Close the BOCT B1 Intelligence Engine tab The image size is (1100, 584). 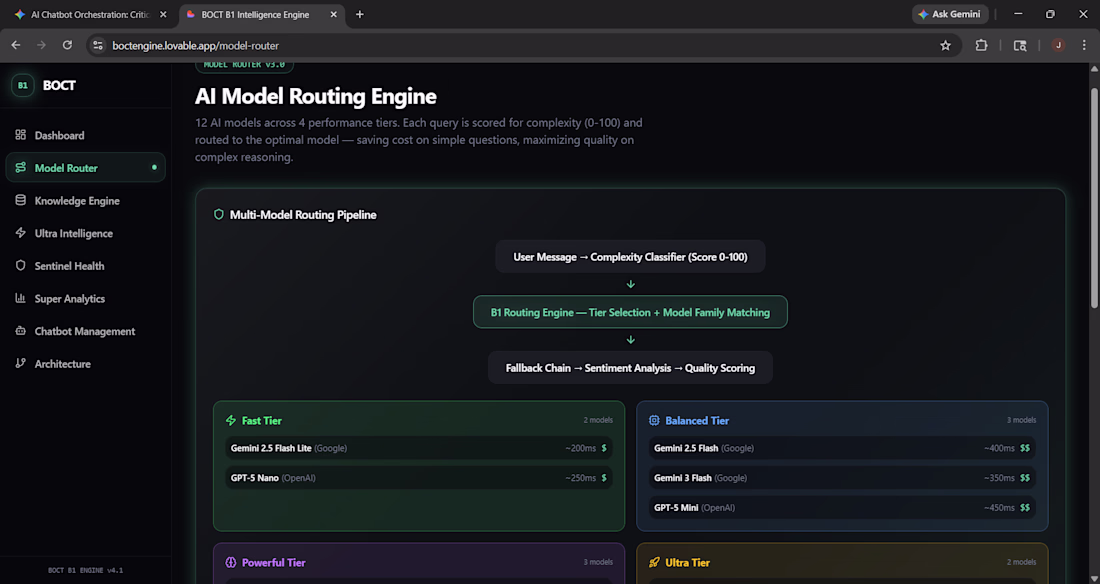point(333,14)
